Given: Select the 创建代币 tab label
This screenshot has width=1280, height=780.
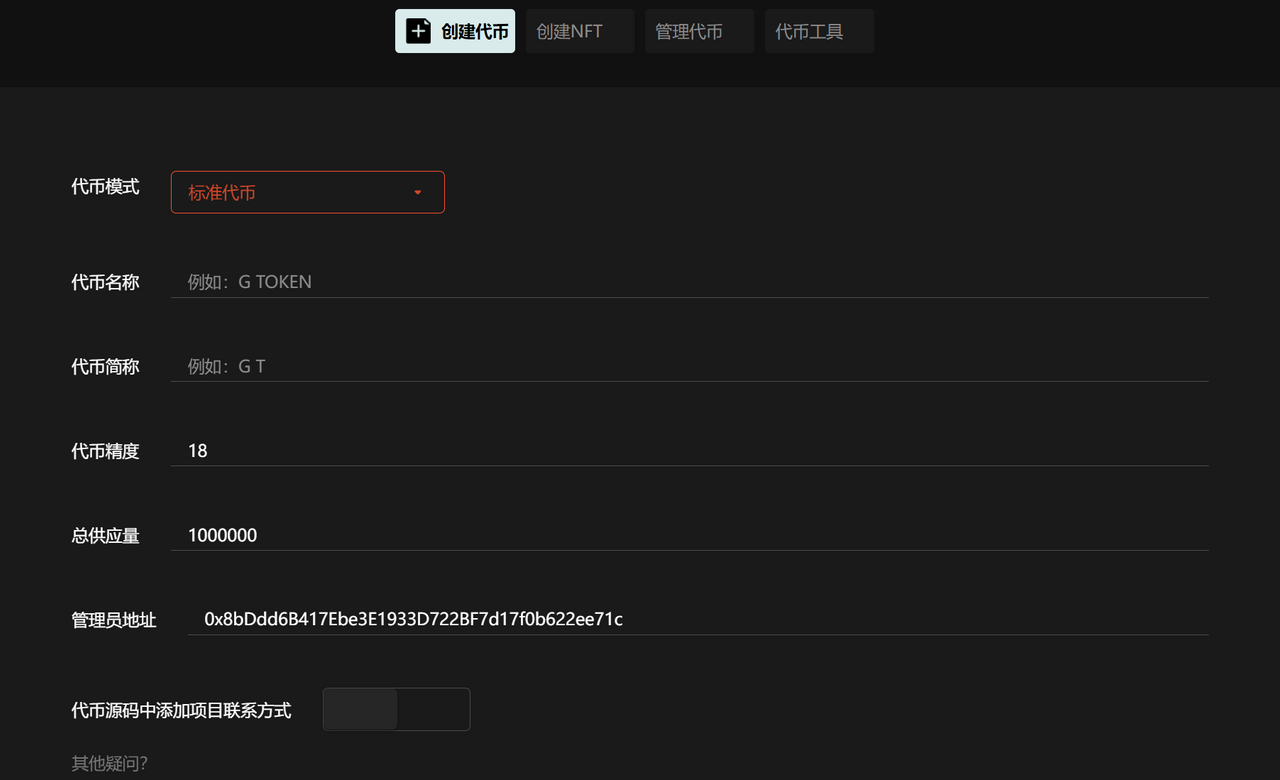Looking at the screenshot, I should pyautogui.click(x=475, y=32).
